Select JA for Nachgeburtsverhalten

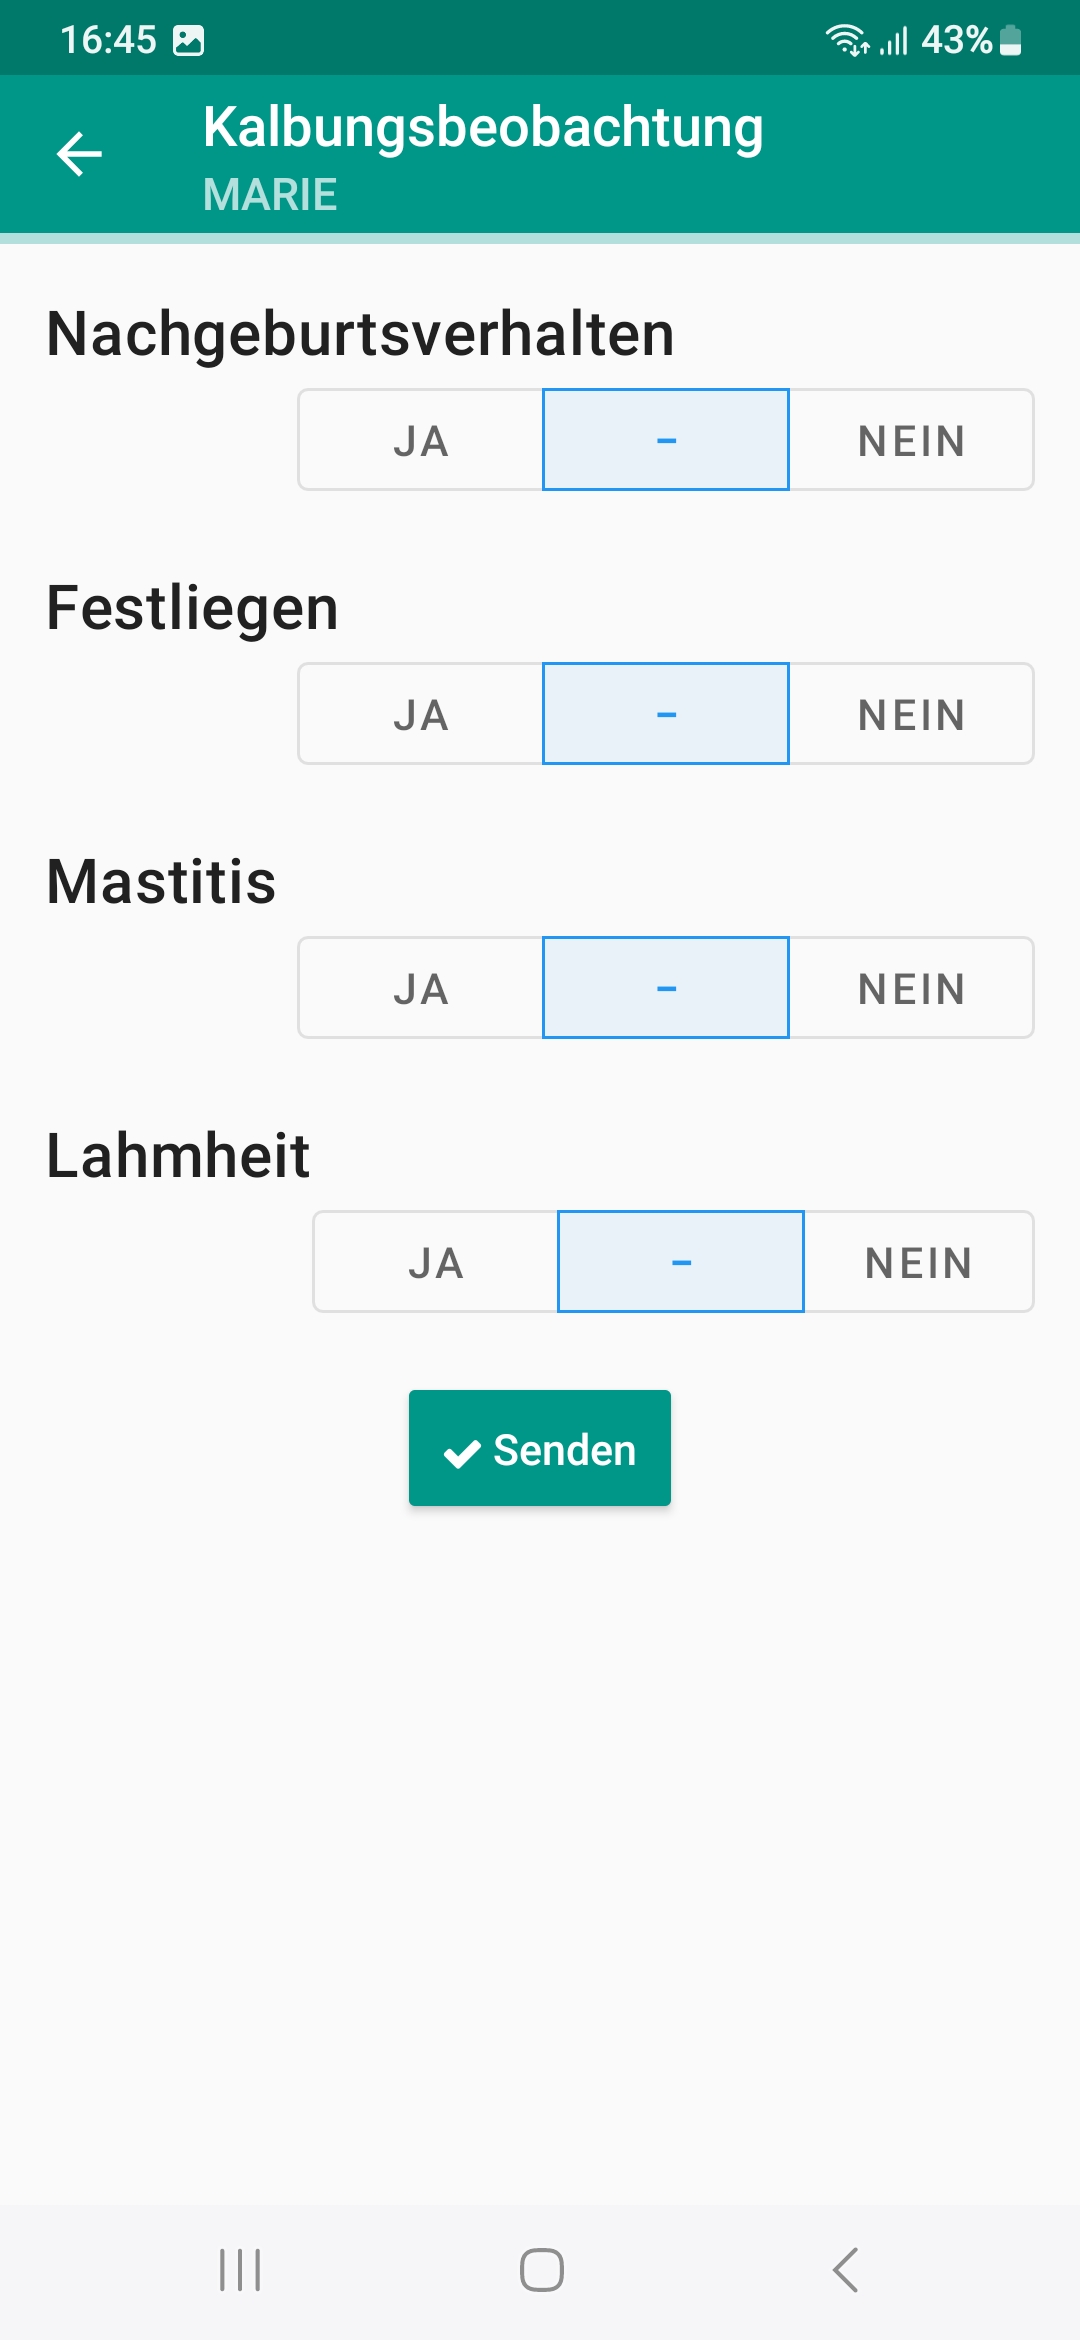coord(421,440)
